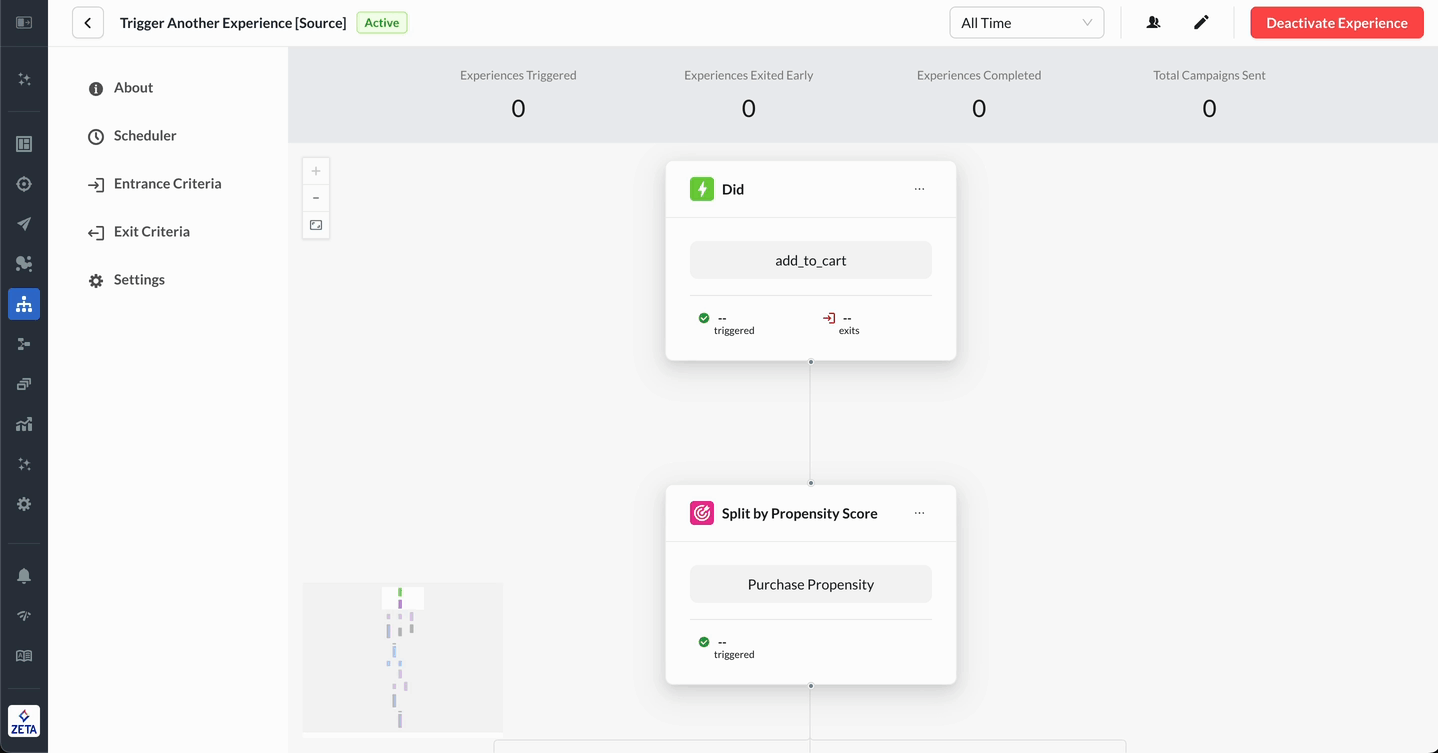
Task: Open experience Settings gear item
Action: click(x=139, y=280)
